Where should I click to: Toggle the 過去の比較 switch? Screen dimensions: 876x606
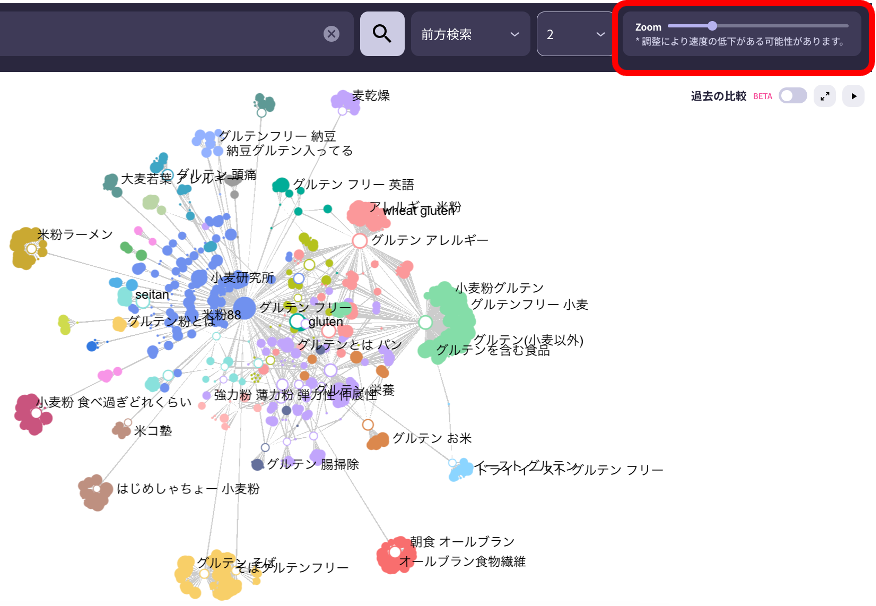[x=792, y=96]
